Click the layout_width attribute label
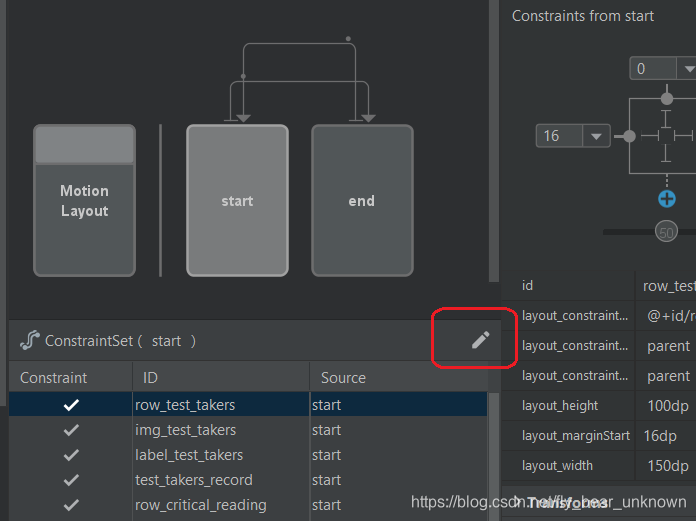The image size is (696, 521). pos(557,466)
